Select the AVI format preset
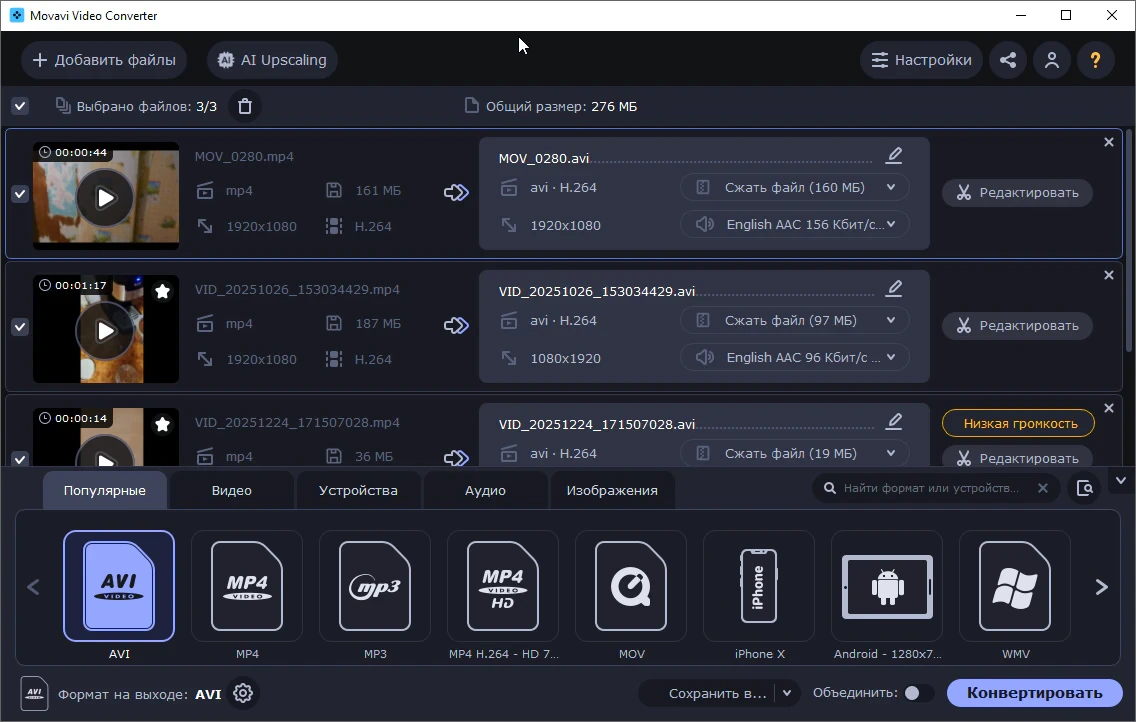Viewport: 1136px width, 722px height. pos(119,586)
